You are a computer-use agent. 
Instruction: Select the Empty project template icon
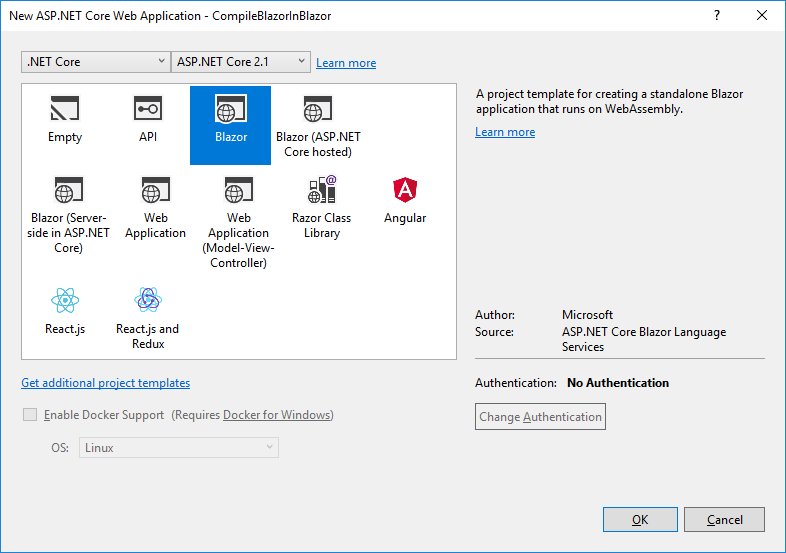[65, 109]
